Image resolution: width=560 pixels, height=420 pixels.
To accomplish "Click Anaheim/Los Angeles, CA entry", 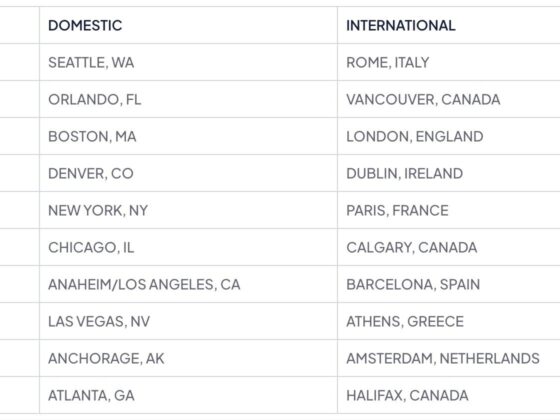I will [144, 284].
